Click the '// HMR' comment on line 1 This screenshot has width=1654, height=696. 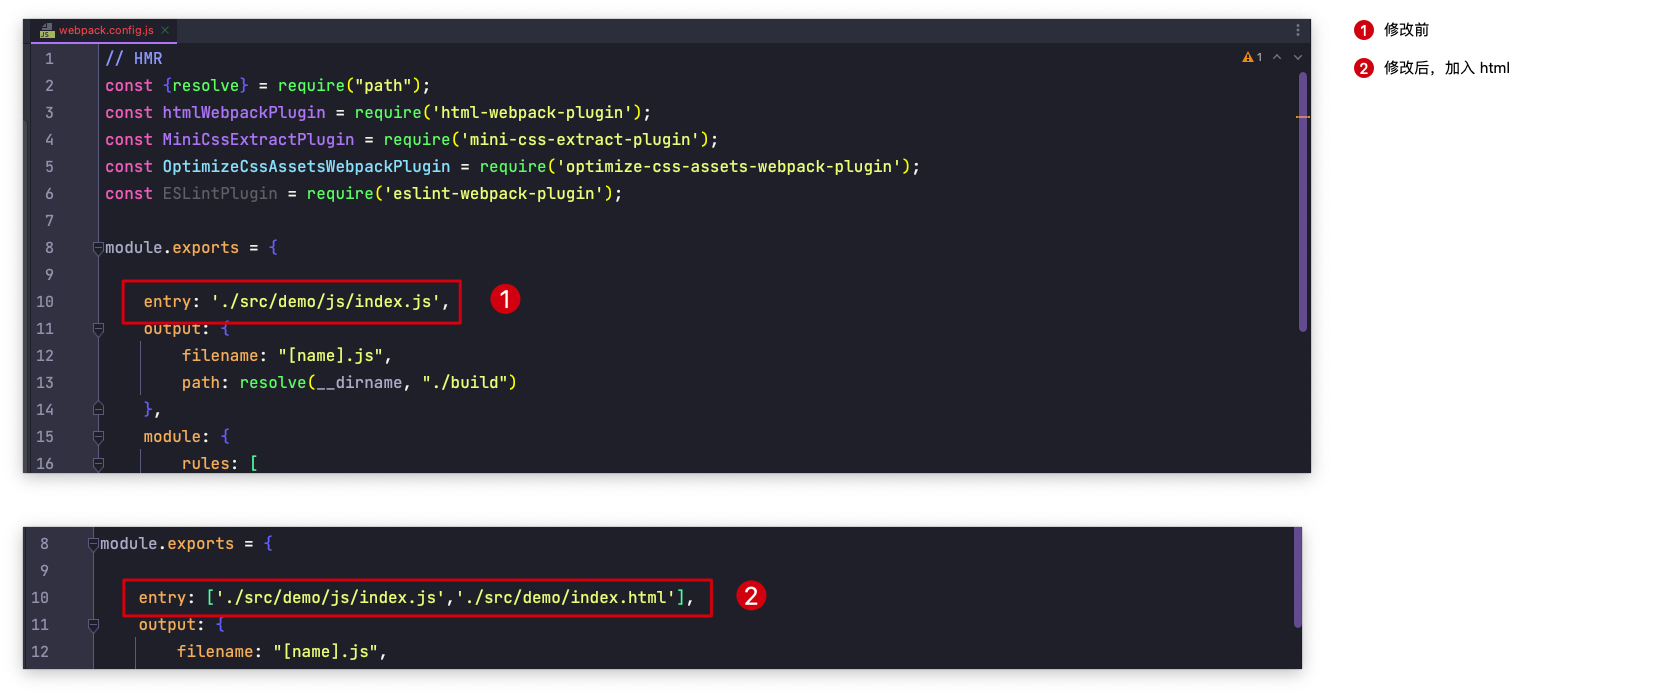[134, 59]
